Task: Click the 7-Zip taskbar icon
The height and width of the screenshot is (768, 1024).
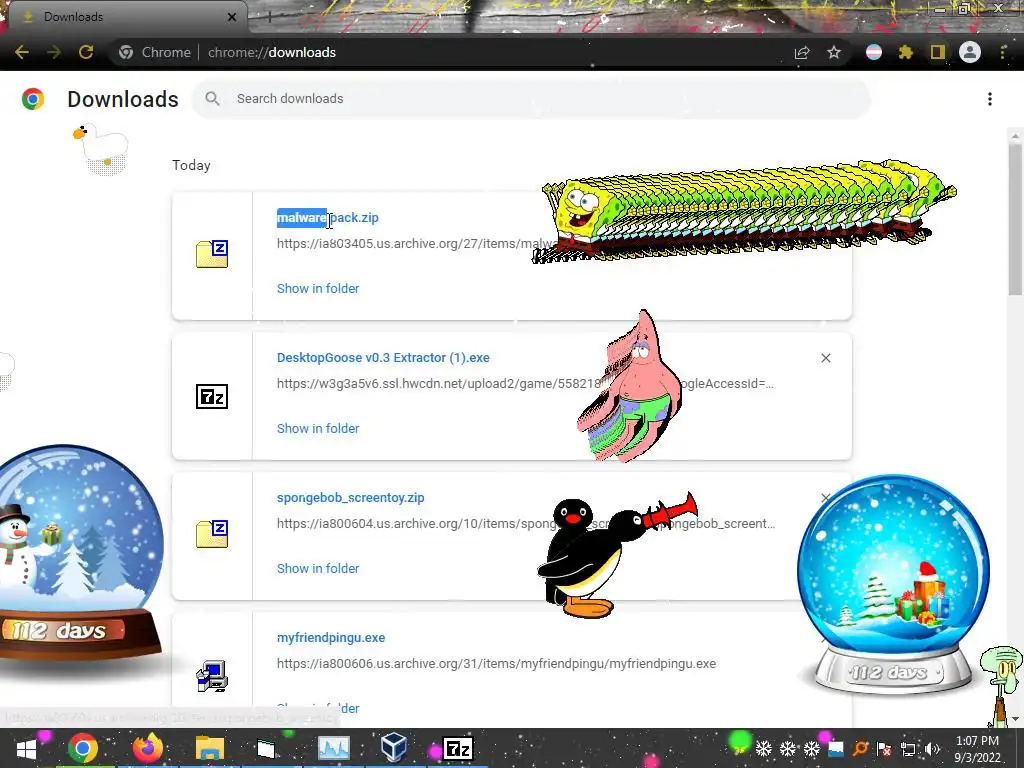Action: pos(458,748)
